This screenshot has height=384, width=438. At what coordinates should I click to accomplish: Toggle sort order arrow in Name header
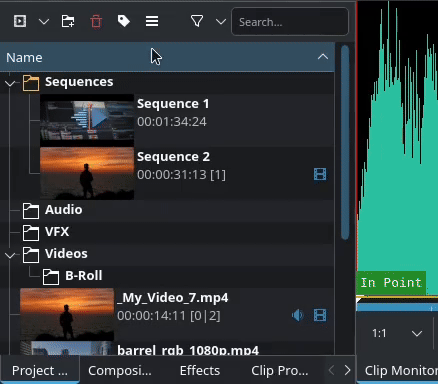point(323,57)
